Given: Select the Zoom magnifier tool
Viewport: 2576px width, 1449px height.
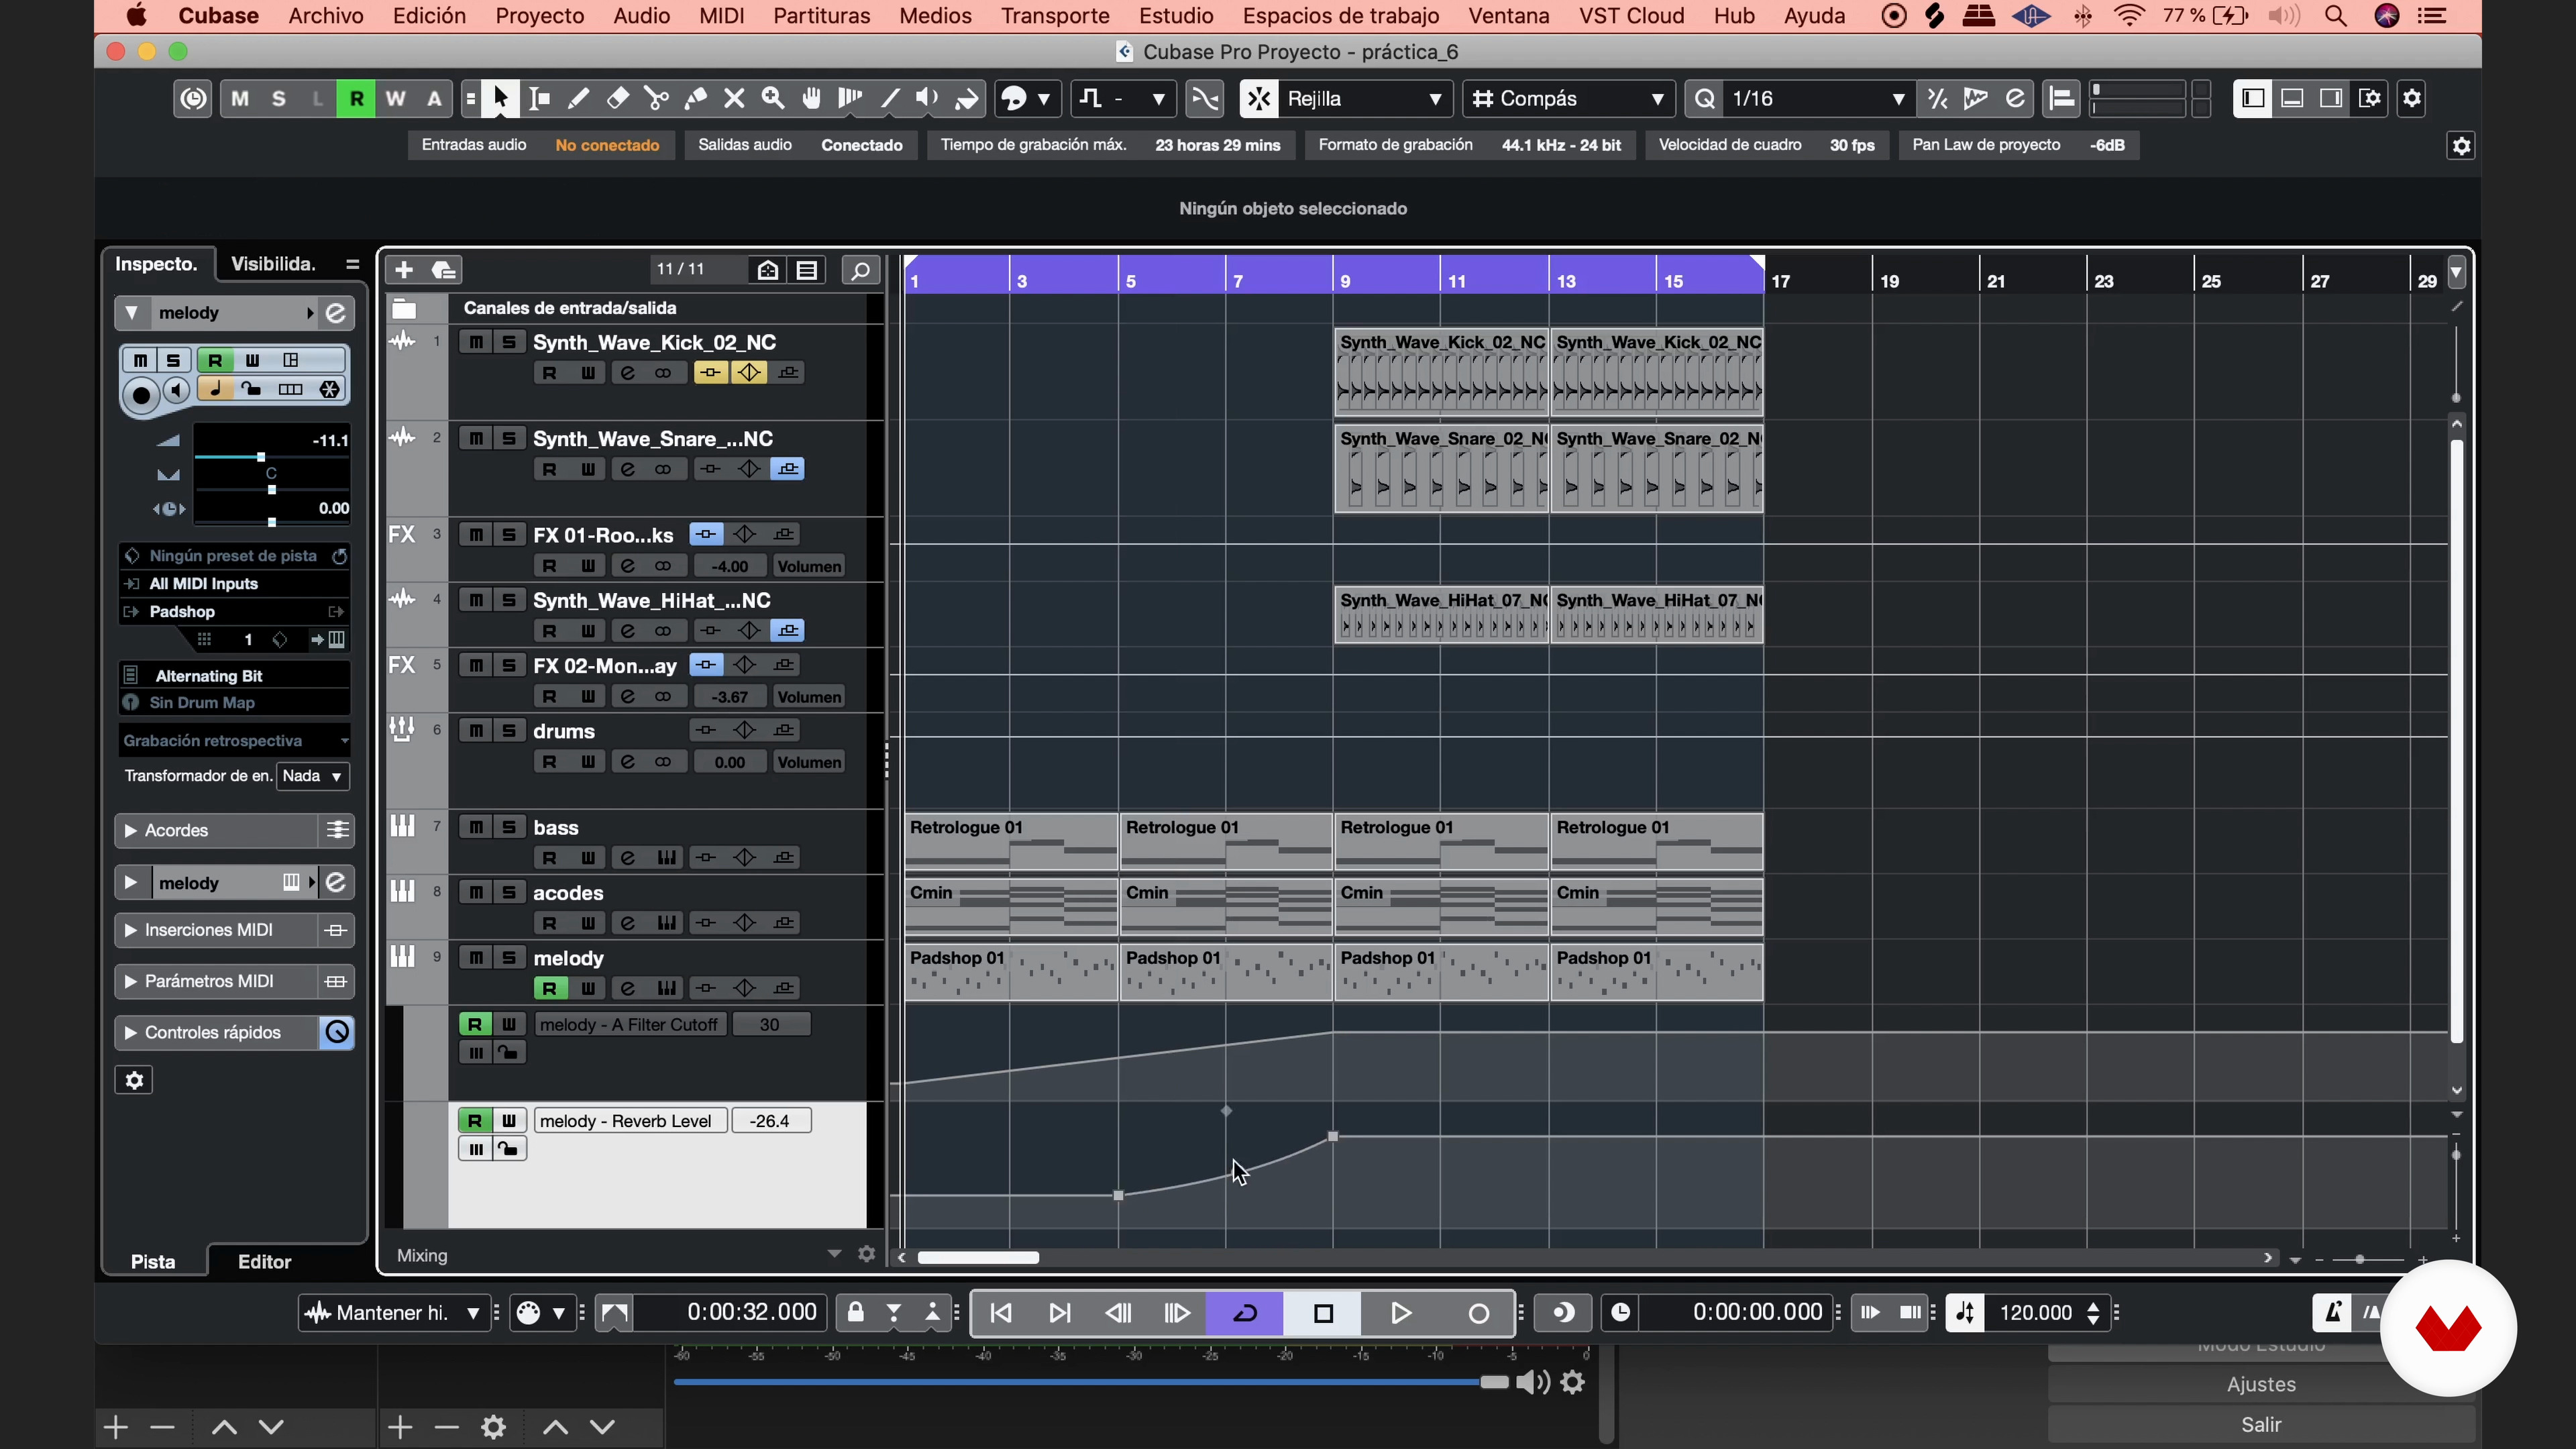Looking at the screenshot, I should (x=773, y=98).
